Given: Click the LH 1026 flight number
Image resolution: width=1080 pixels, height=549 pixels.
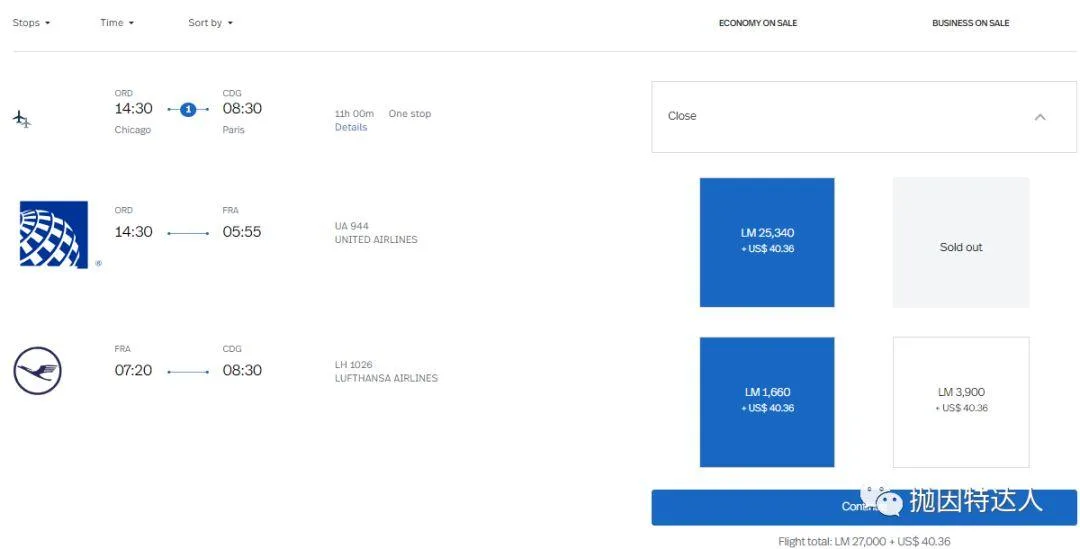Looking at the screenshot, I should tap(354, 365).
